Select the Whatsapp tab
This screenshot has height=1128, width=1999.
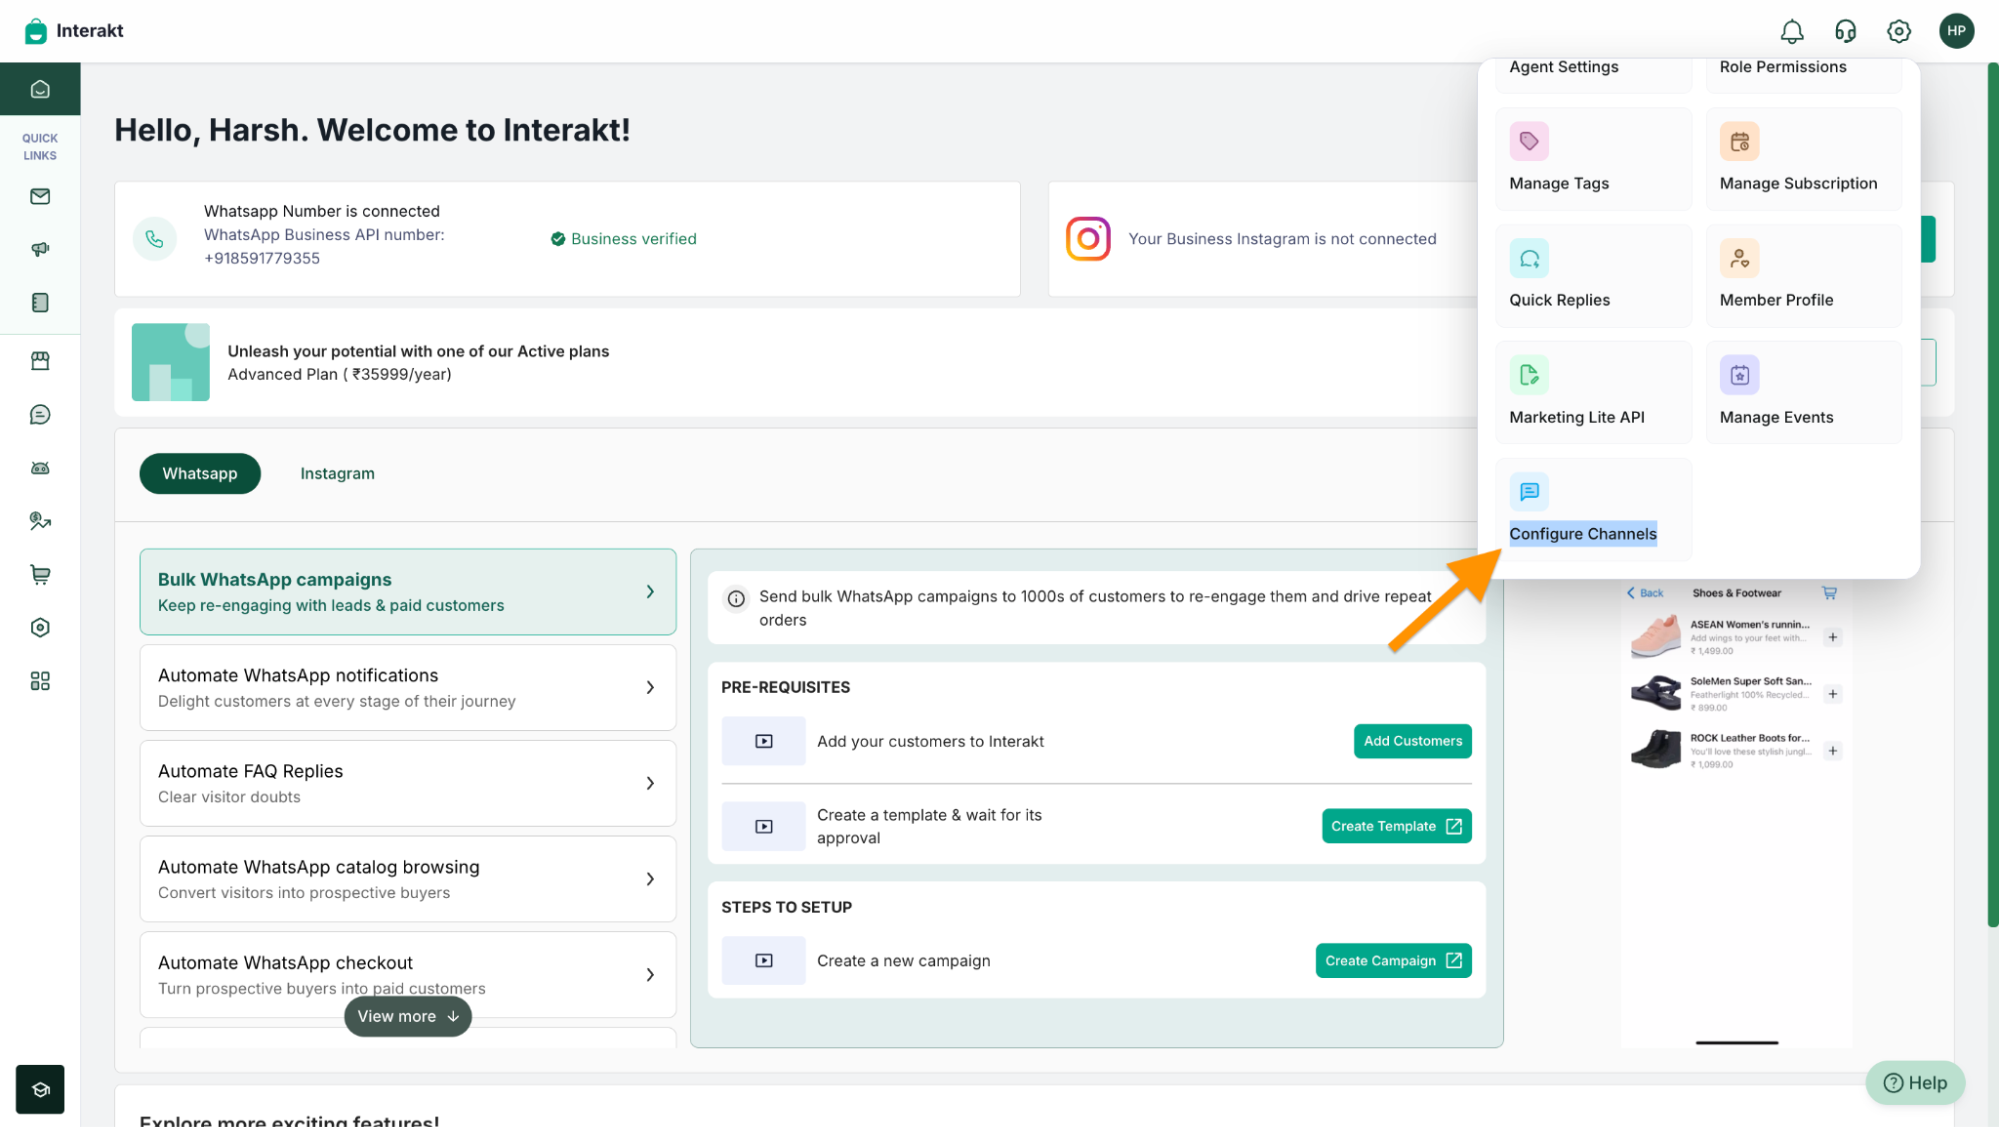coord(200,473)
